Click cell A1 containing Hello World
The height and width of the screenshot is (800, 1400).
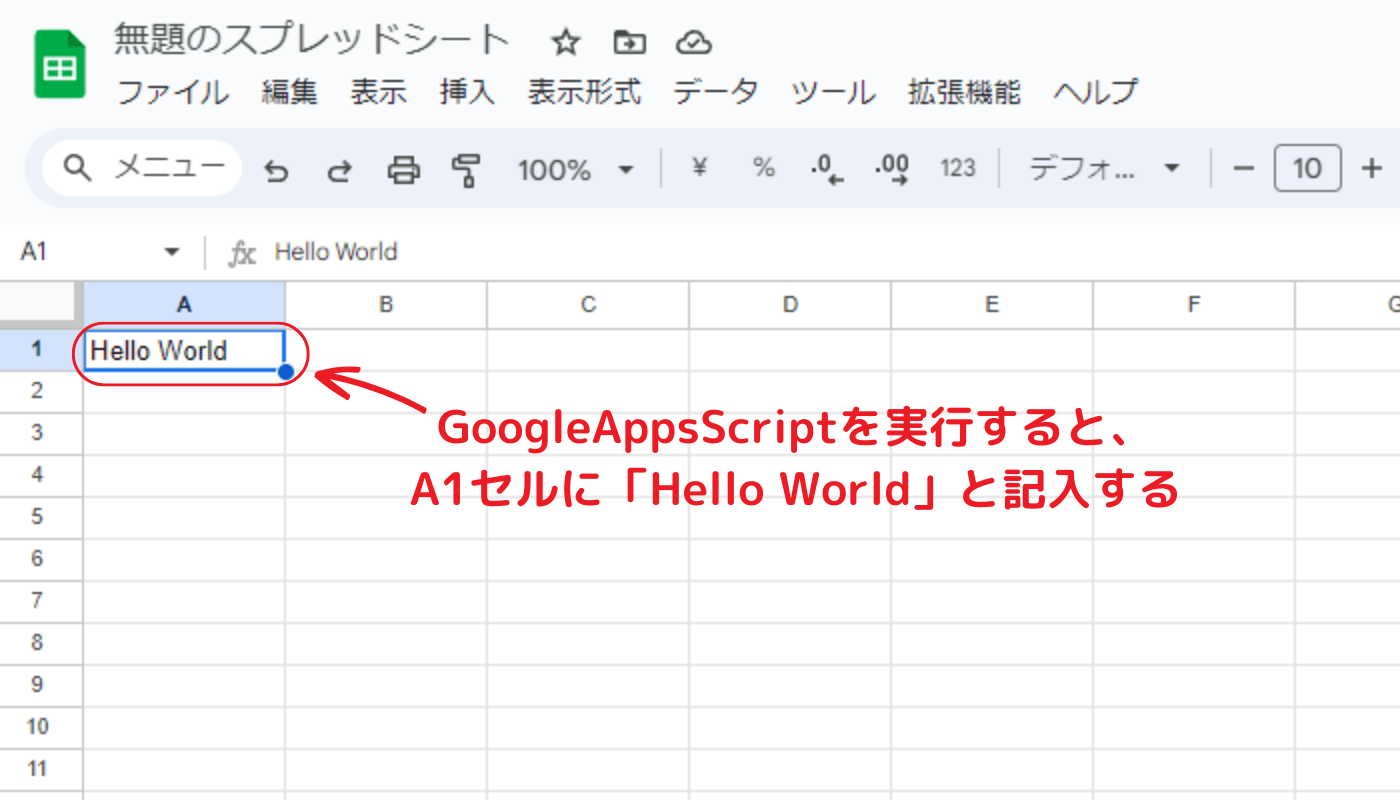coord(184,350)
